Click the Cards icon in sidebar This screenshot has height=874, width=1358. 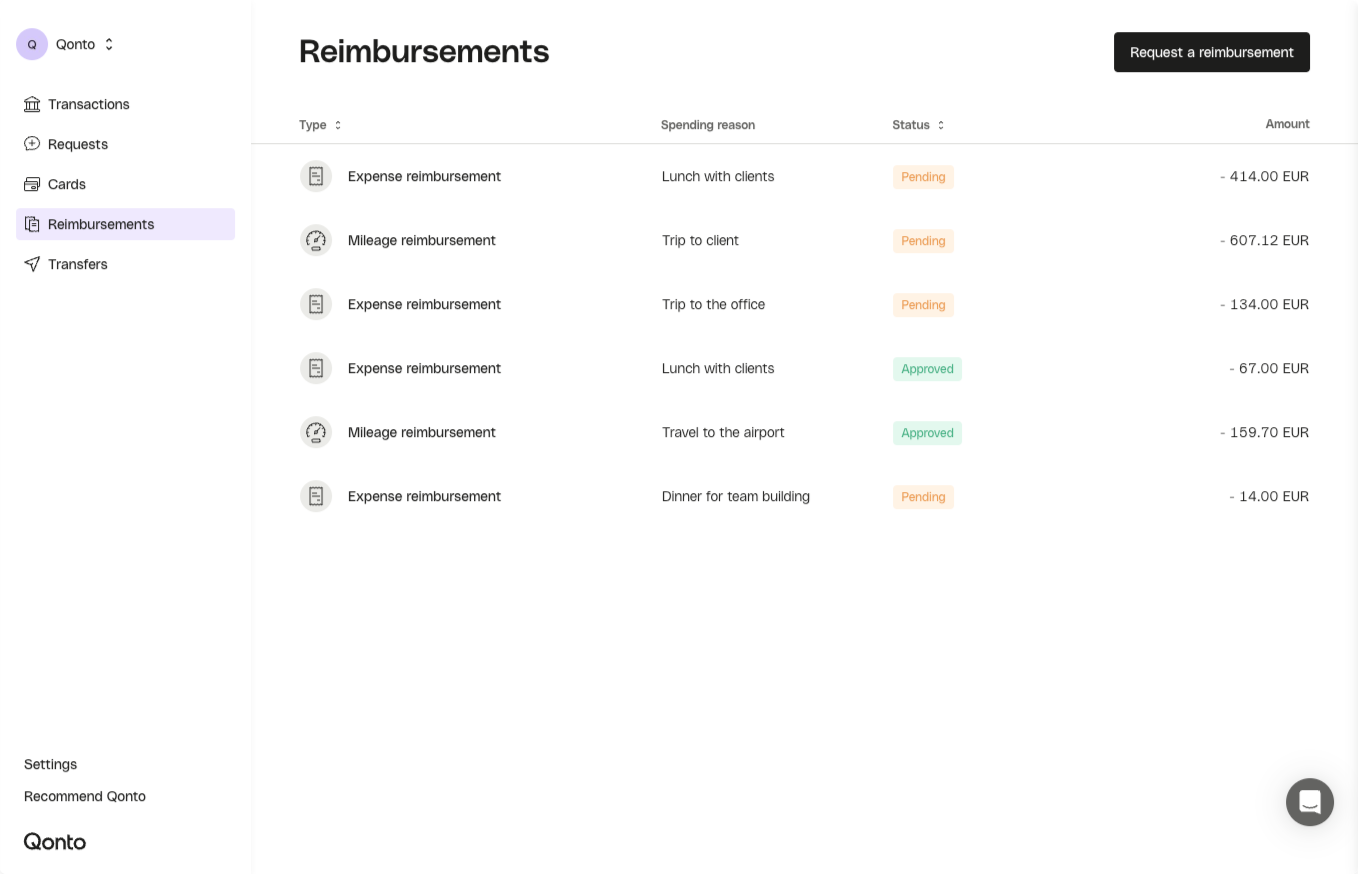pyautogui.click(x=32, y=184)
